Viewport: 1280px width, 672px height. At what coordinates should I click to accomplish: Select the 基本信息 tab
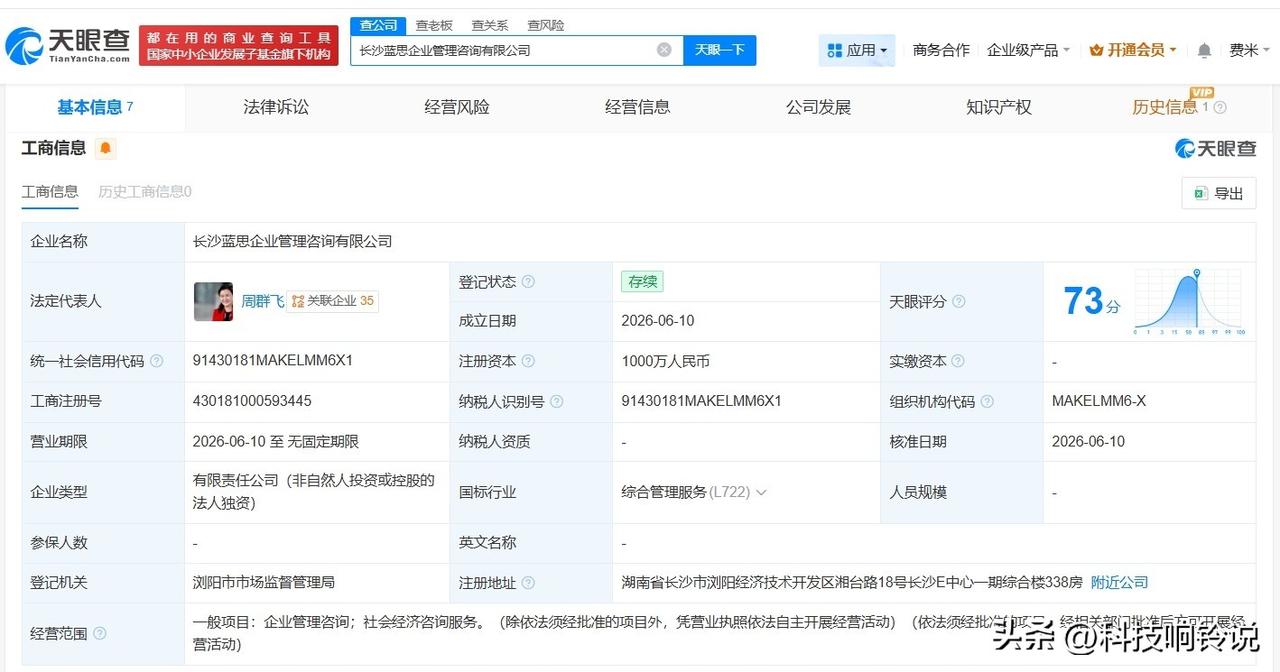[95, 107]
